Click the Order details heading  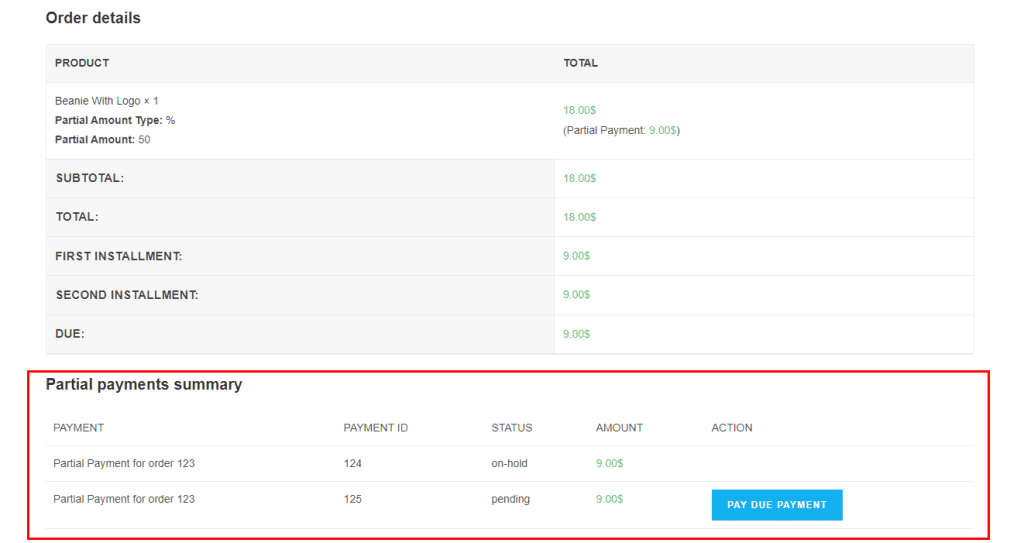click(93, 18)
